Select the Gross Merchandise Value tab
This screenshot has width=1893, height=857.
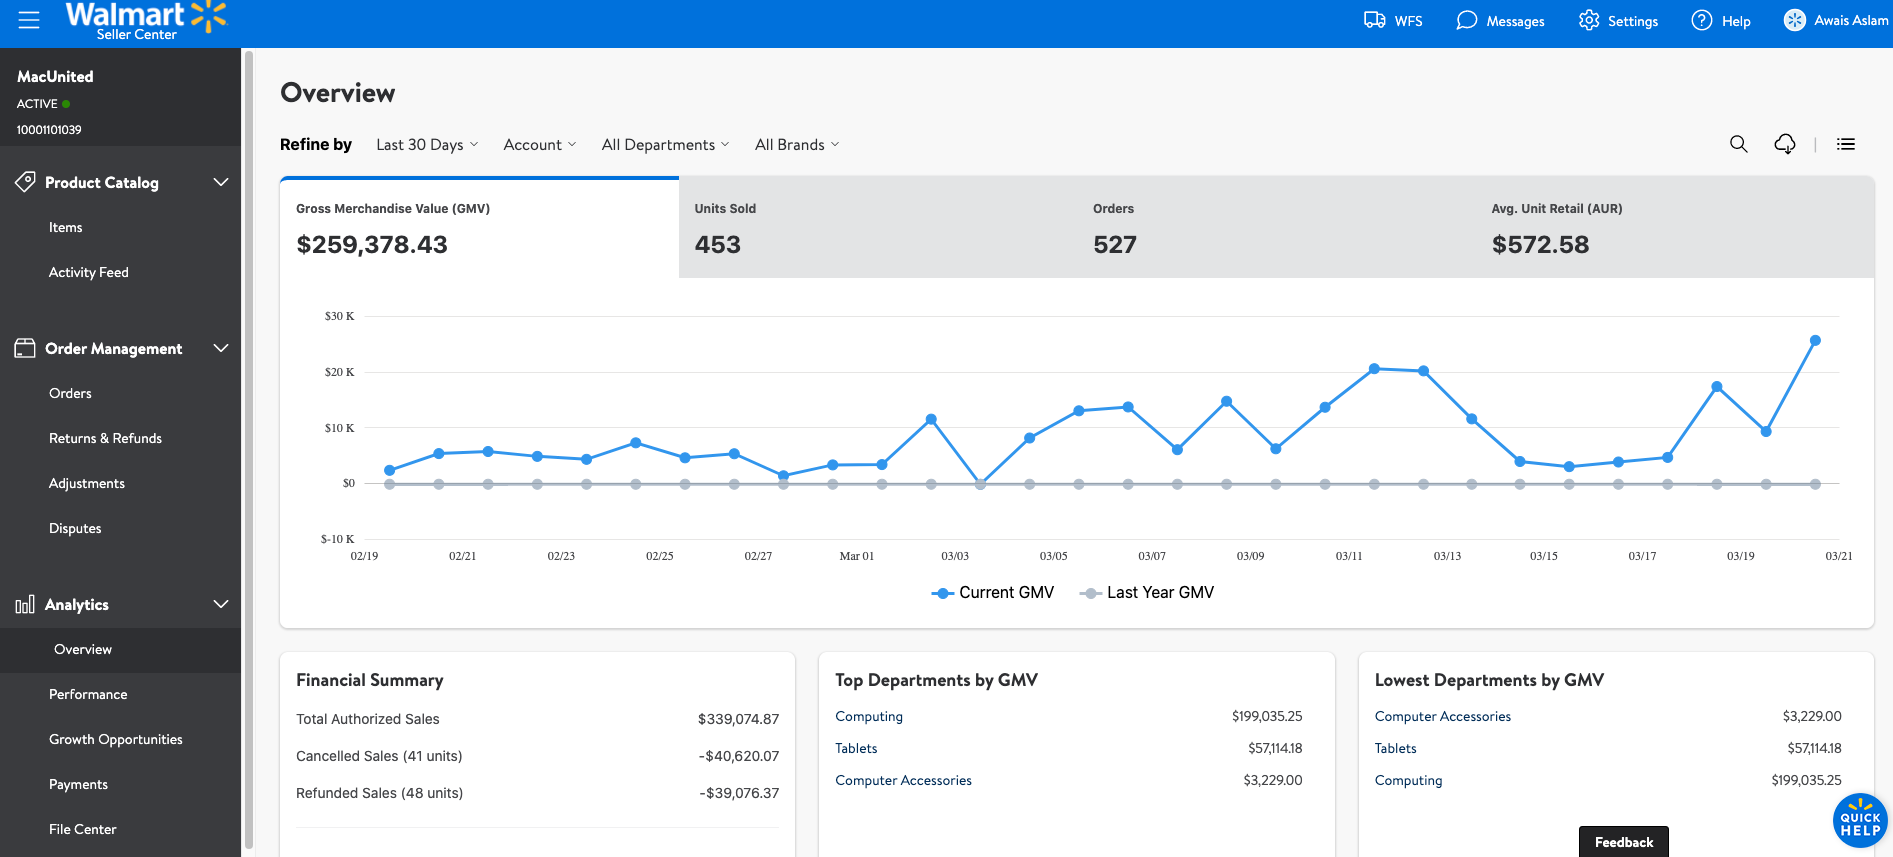click(479, 228)
